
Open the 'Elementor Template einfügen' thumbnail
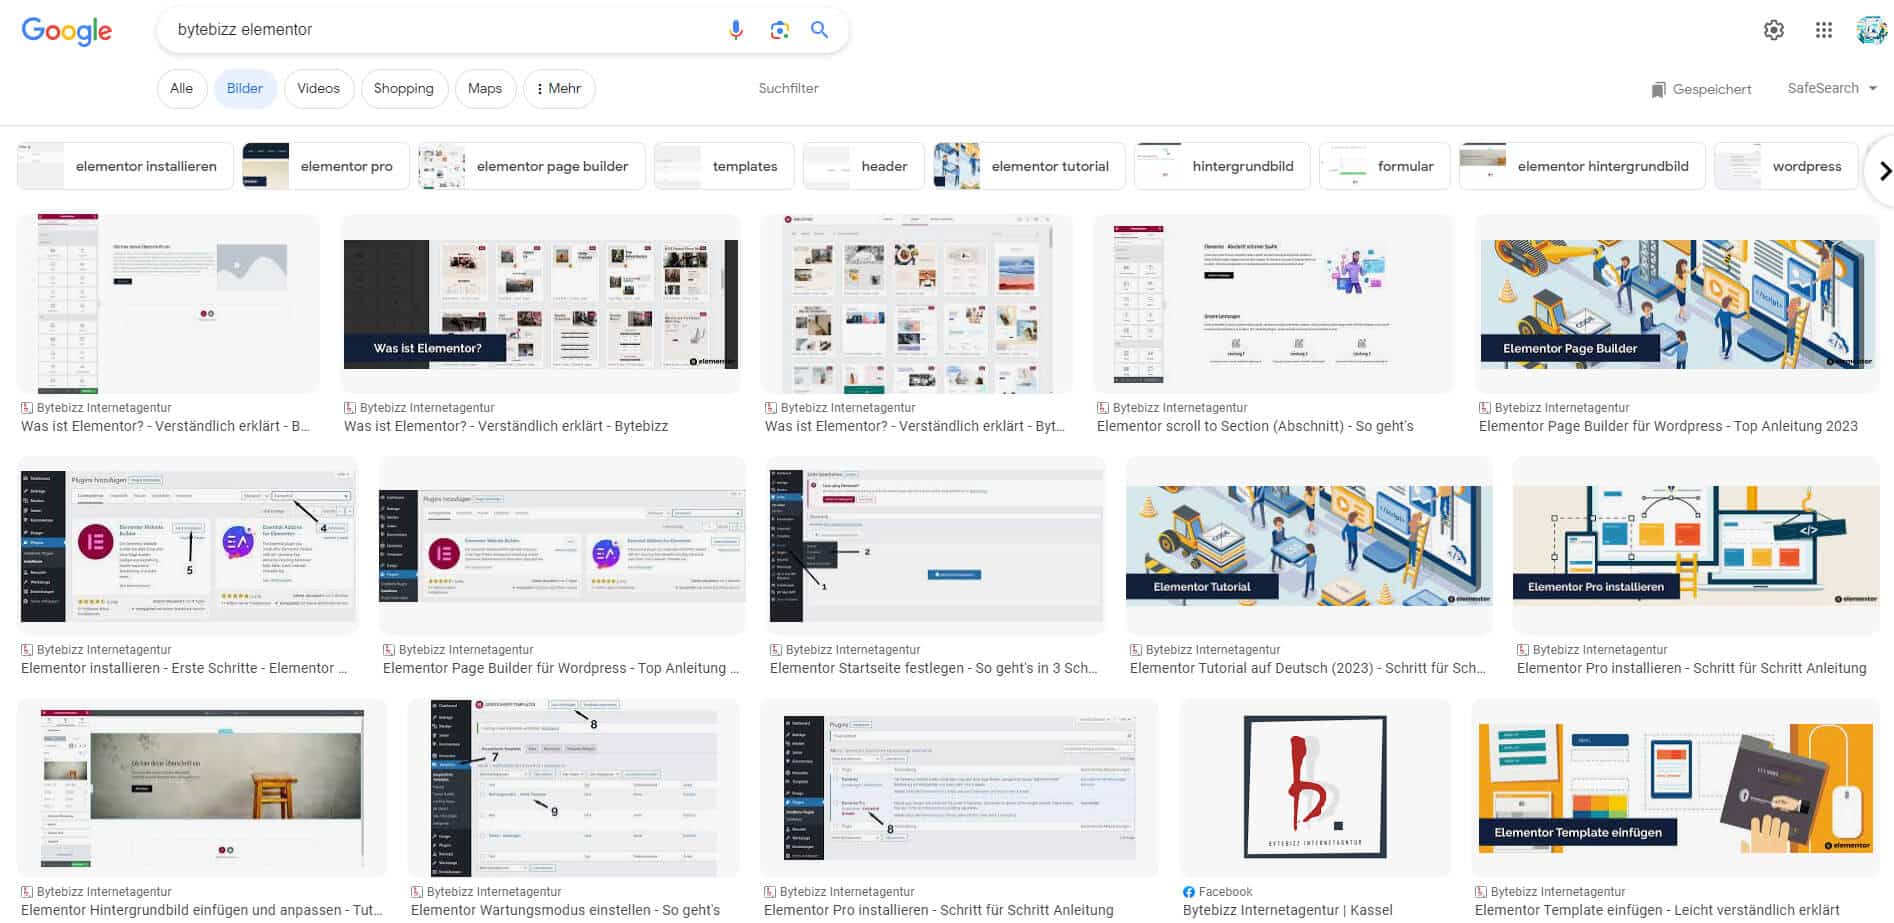click(x=1675, y=788)
